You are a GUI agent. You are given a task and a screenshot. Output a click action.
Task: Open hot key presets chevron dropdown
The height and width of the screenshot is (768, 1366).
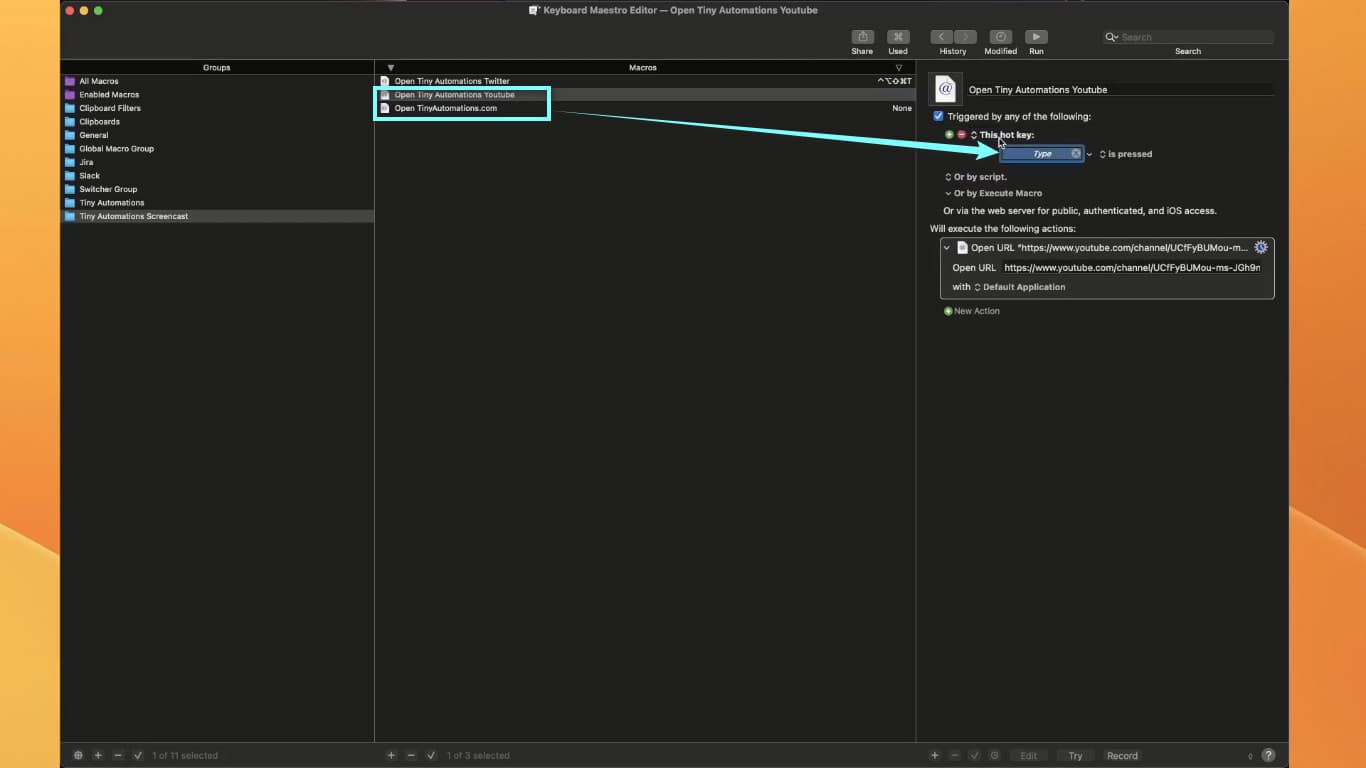tap(1090, 154)
